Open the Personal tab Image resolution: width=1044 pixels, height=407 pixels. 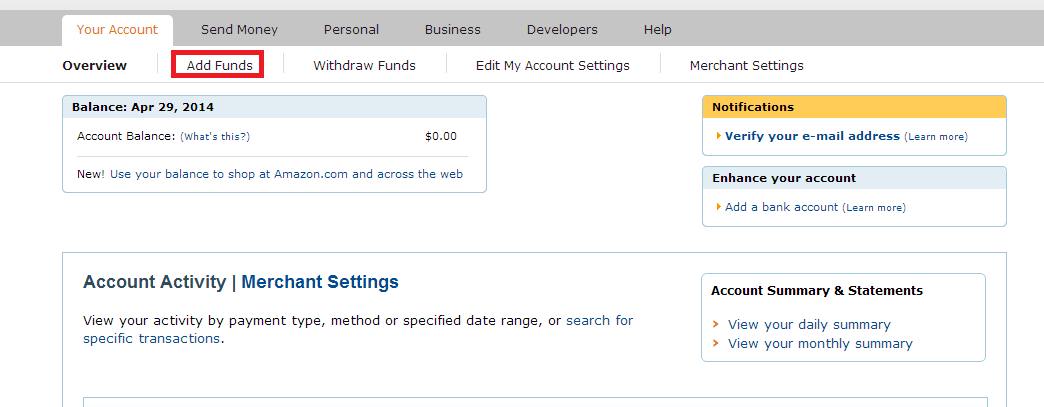click(x=352, y=30)
